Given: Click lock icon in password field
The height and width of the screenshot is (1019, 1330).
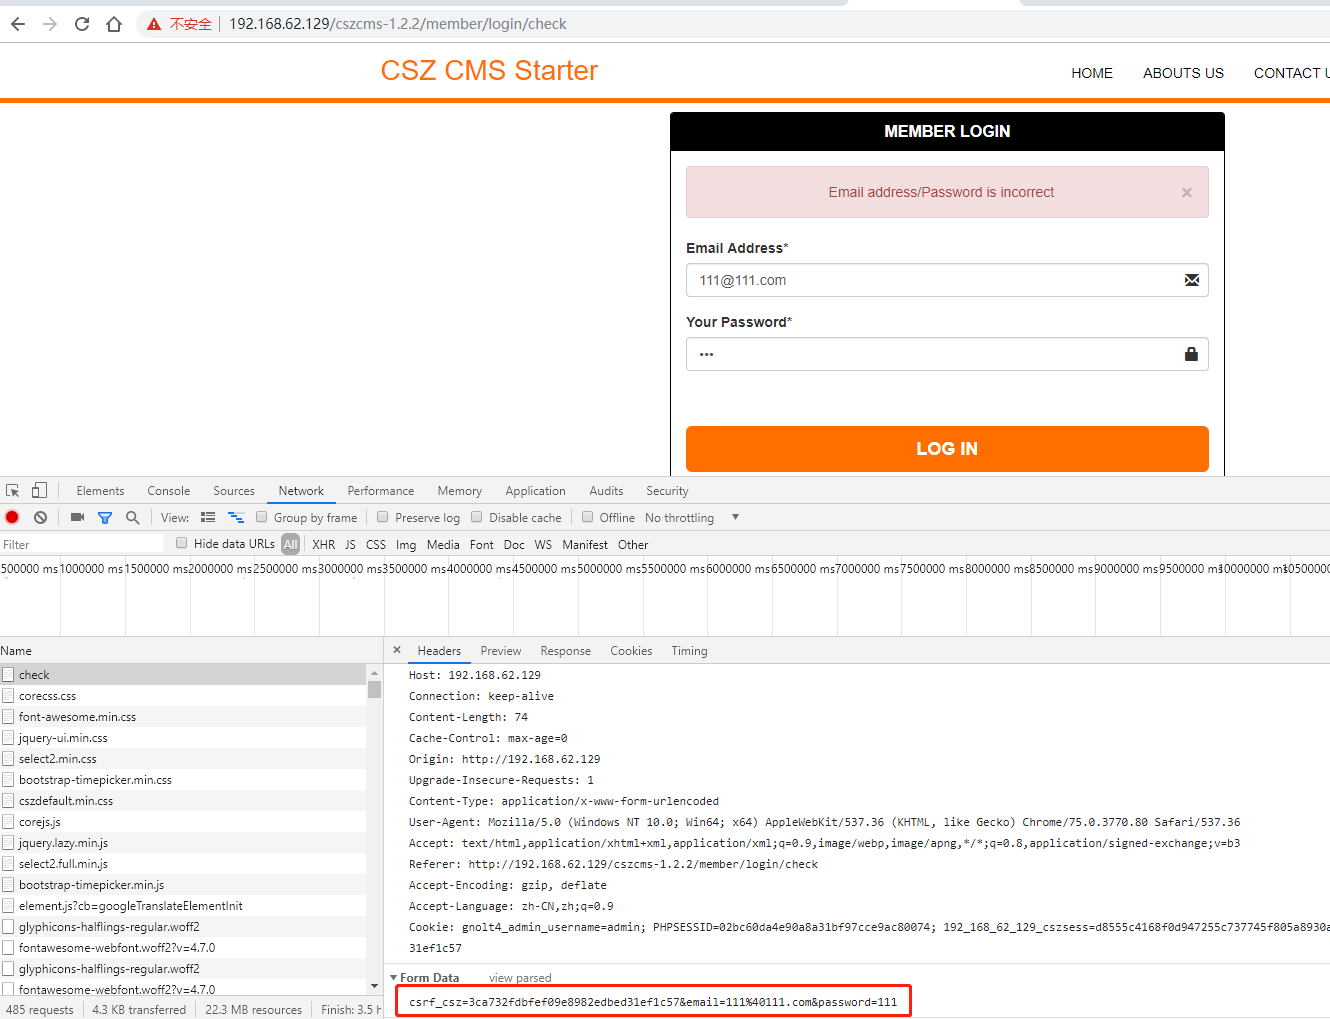Looking at the screenshot, I should pyautogui.click(x=1191, y=354).
